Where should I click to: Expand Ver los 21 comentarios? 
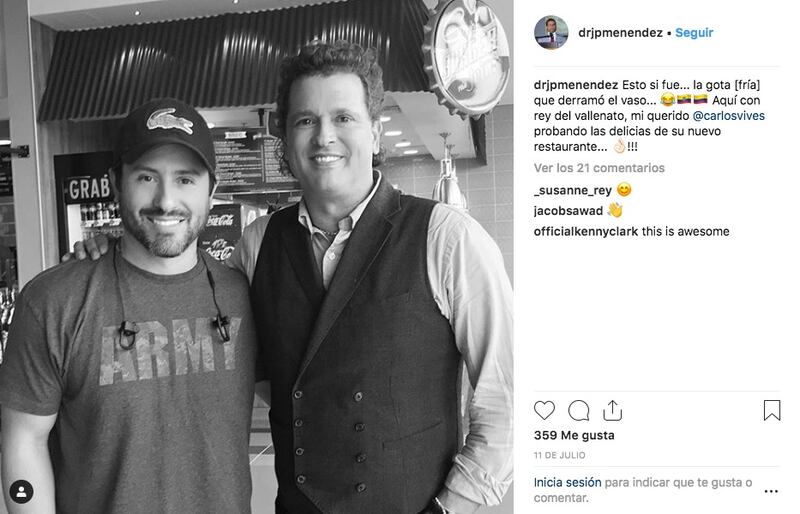click(x=599, y=168)
